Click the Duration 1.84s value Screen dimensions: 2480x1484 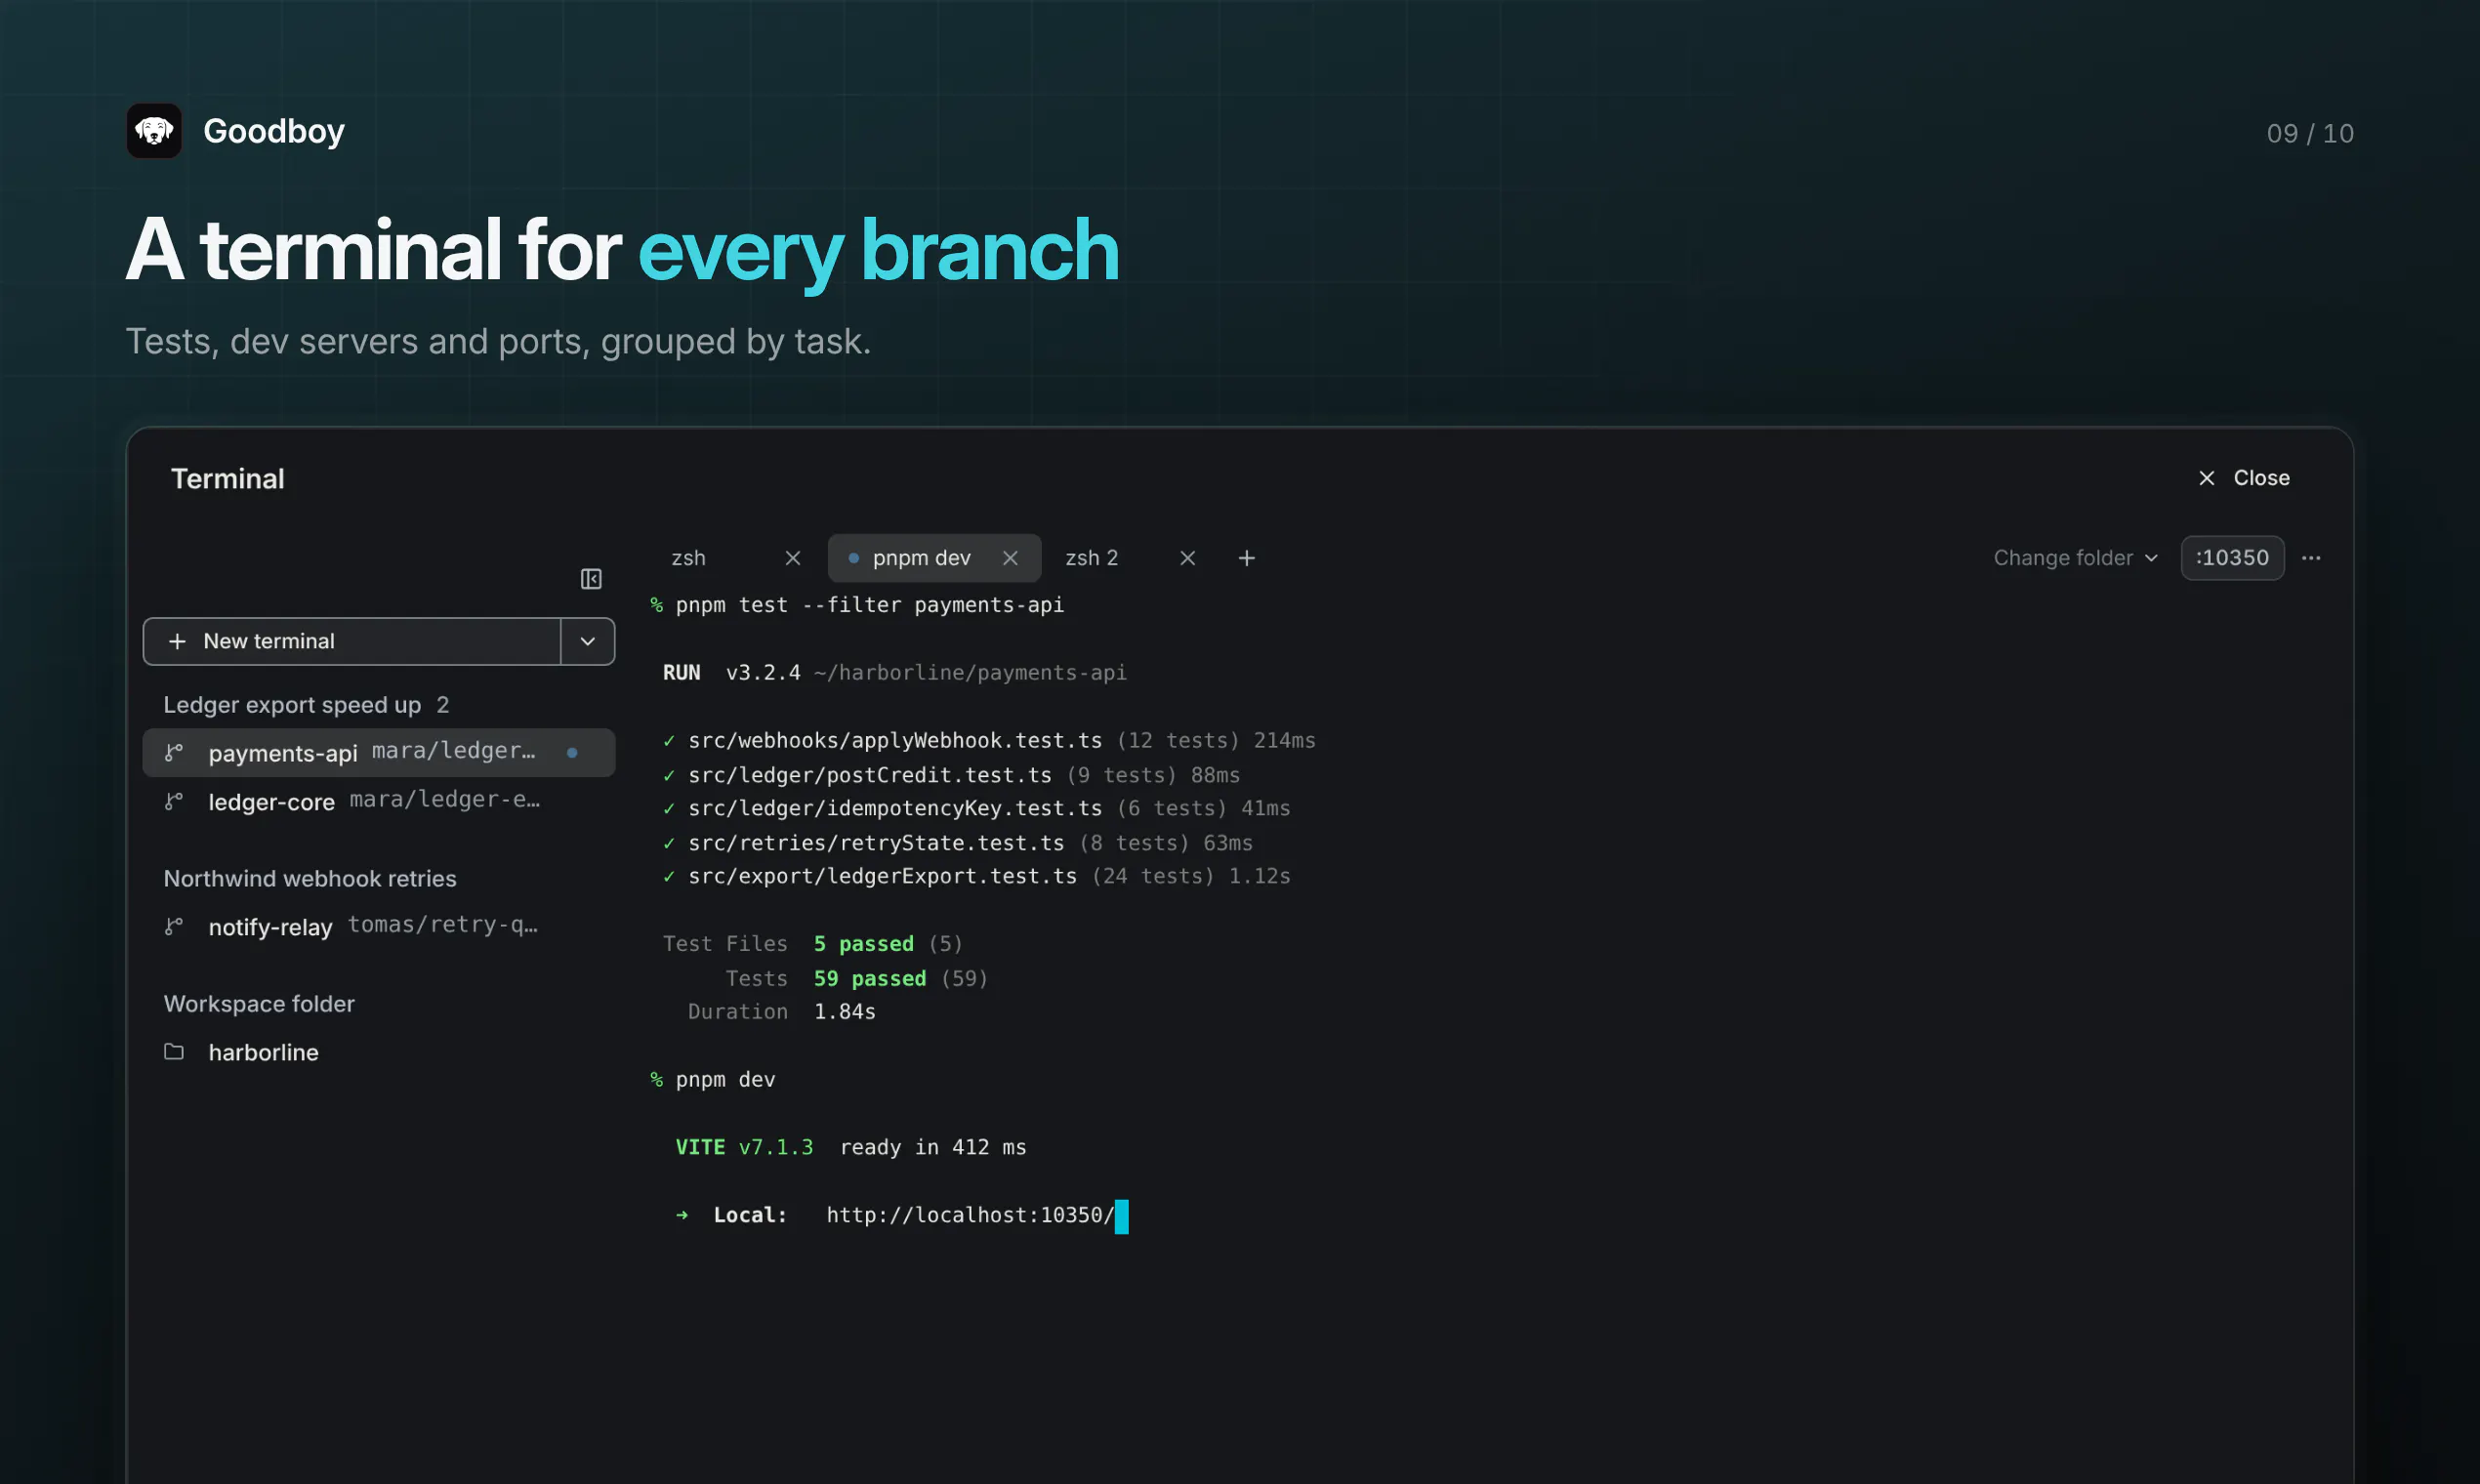coord(845,1012)
